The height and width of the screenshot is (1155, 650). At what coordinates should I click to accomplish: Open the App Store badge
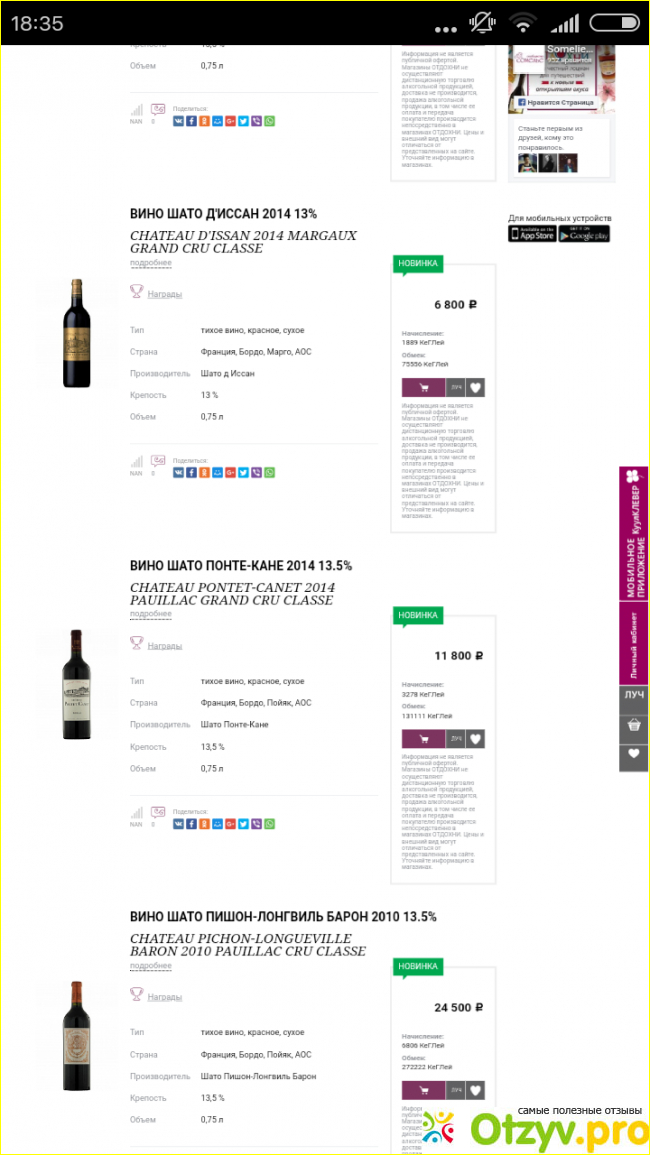531,234
